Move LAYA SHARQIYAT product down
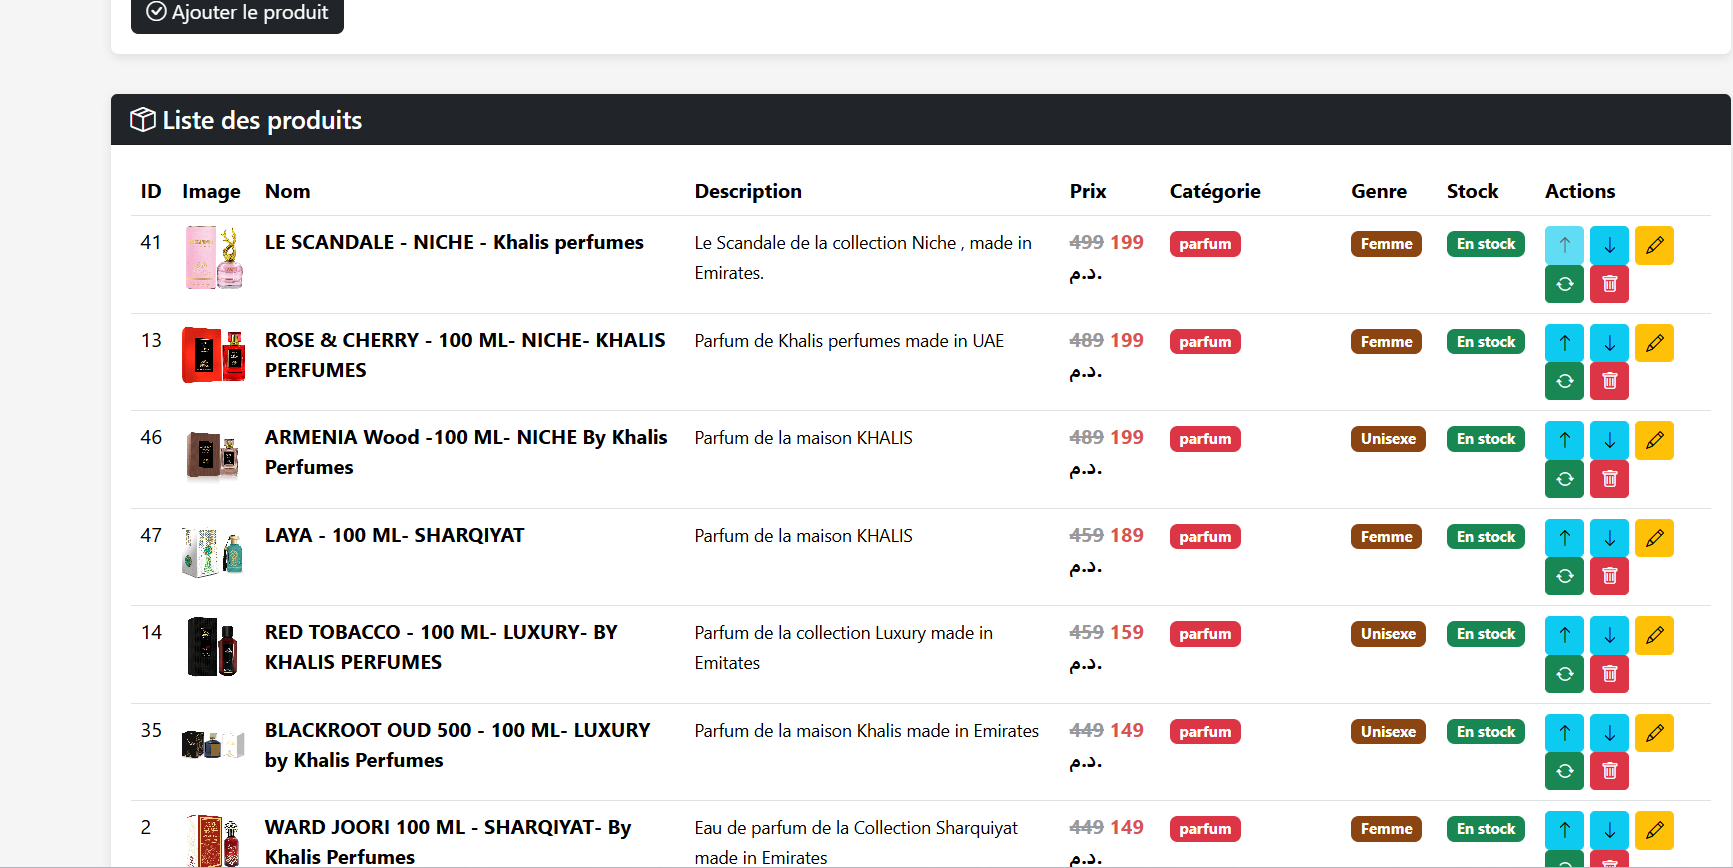The height and width of the screenshot is (868, 1733). pos(1609,538)
